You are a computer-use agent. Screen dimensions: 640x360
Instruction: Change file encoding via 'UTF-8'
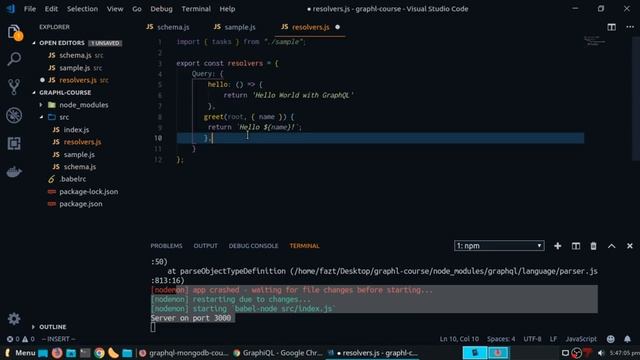pyautogui.click(x=532, y=339)
